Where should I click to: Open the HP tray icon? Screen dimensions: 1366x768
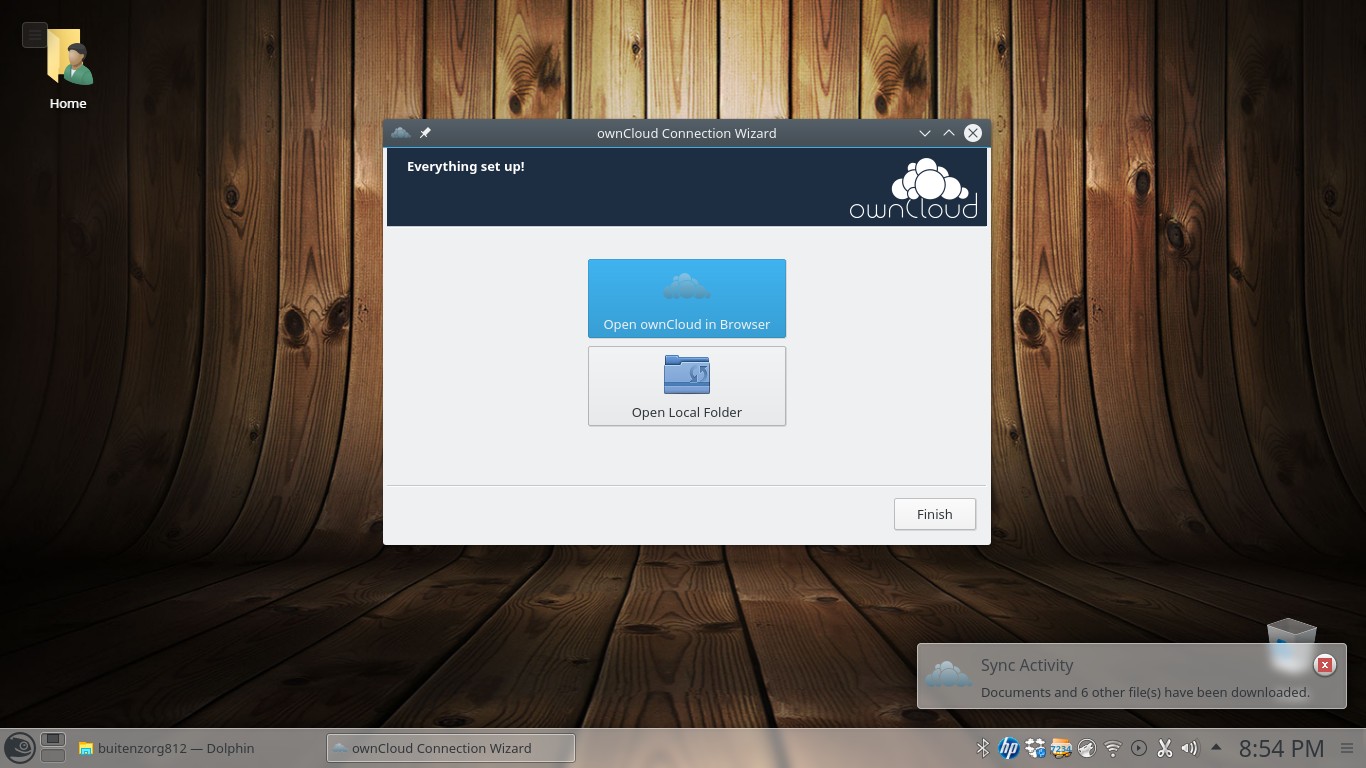coord(1008,748)
